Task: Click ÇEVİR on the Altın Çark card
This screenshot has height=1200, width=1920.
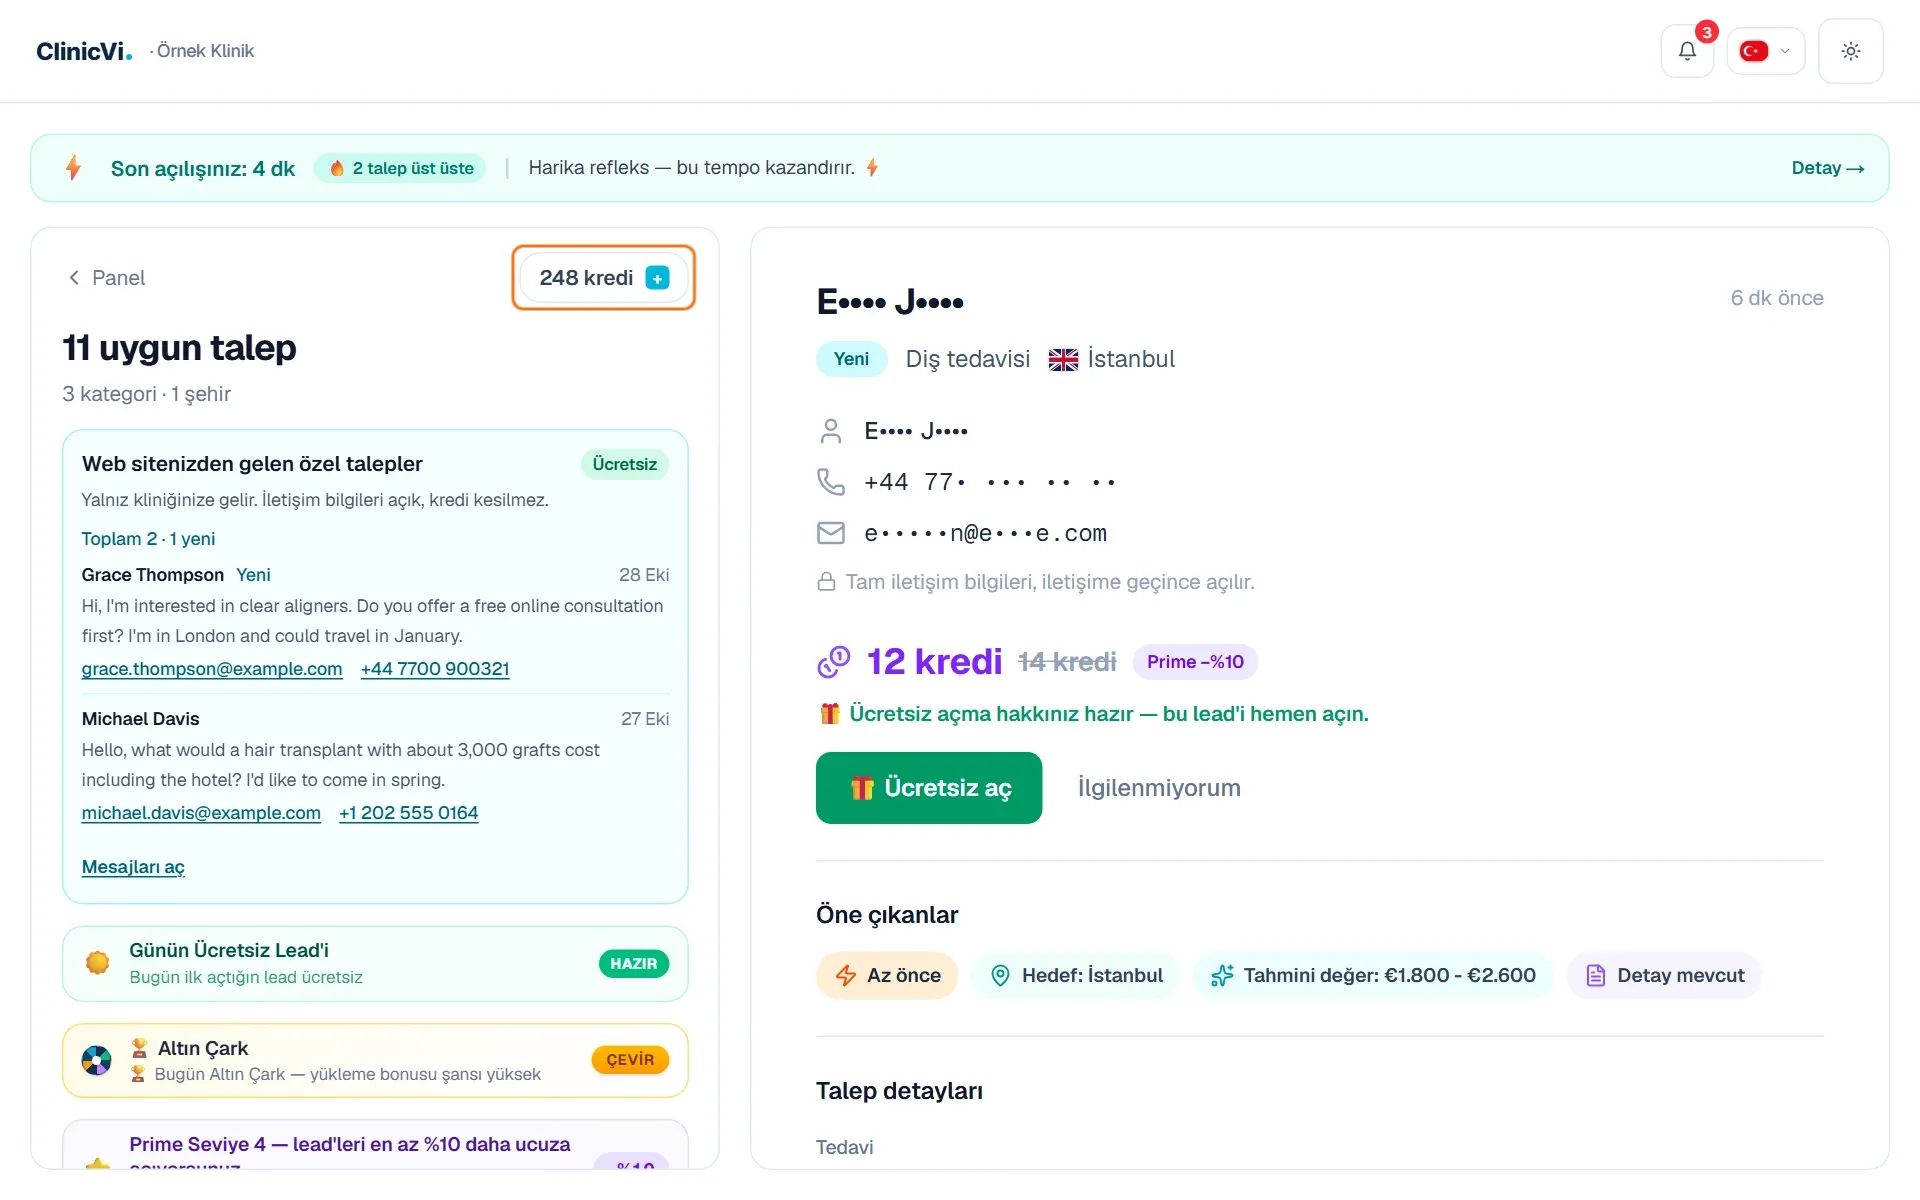Action: [x=630, y=1060]
